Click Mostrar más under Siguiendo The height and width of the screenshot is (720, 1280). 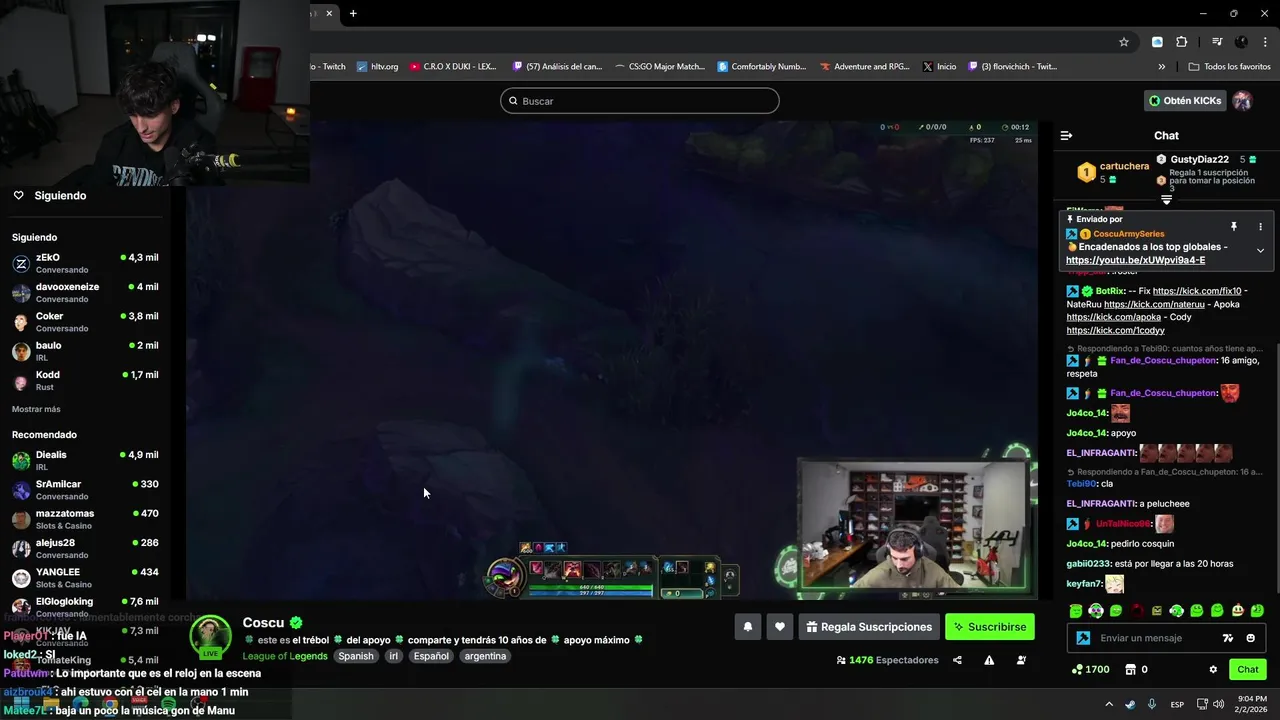tap(36, 409)
